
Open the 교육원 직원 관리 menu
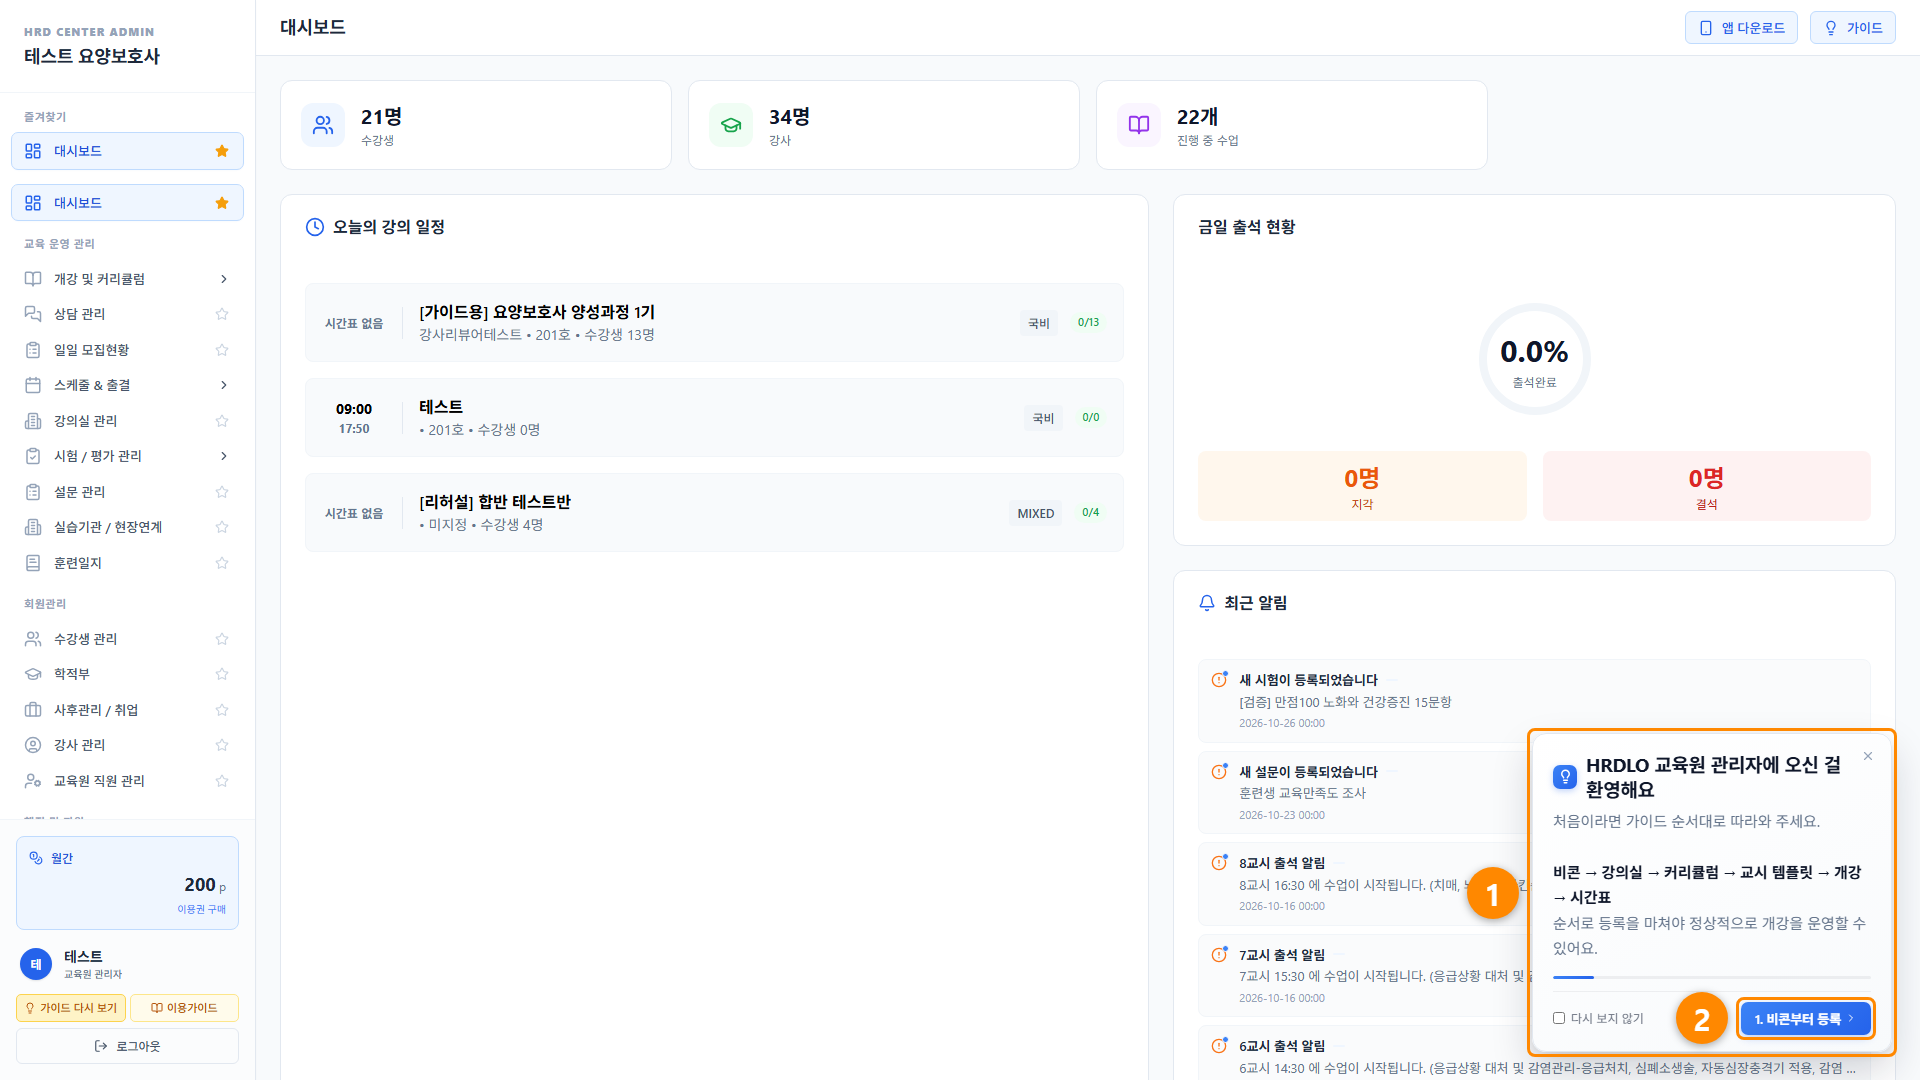[x=127, y=781]
